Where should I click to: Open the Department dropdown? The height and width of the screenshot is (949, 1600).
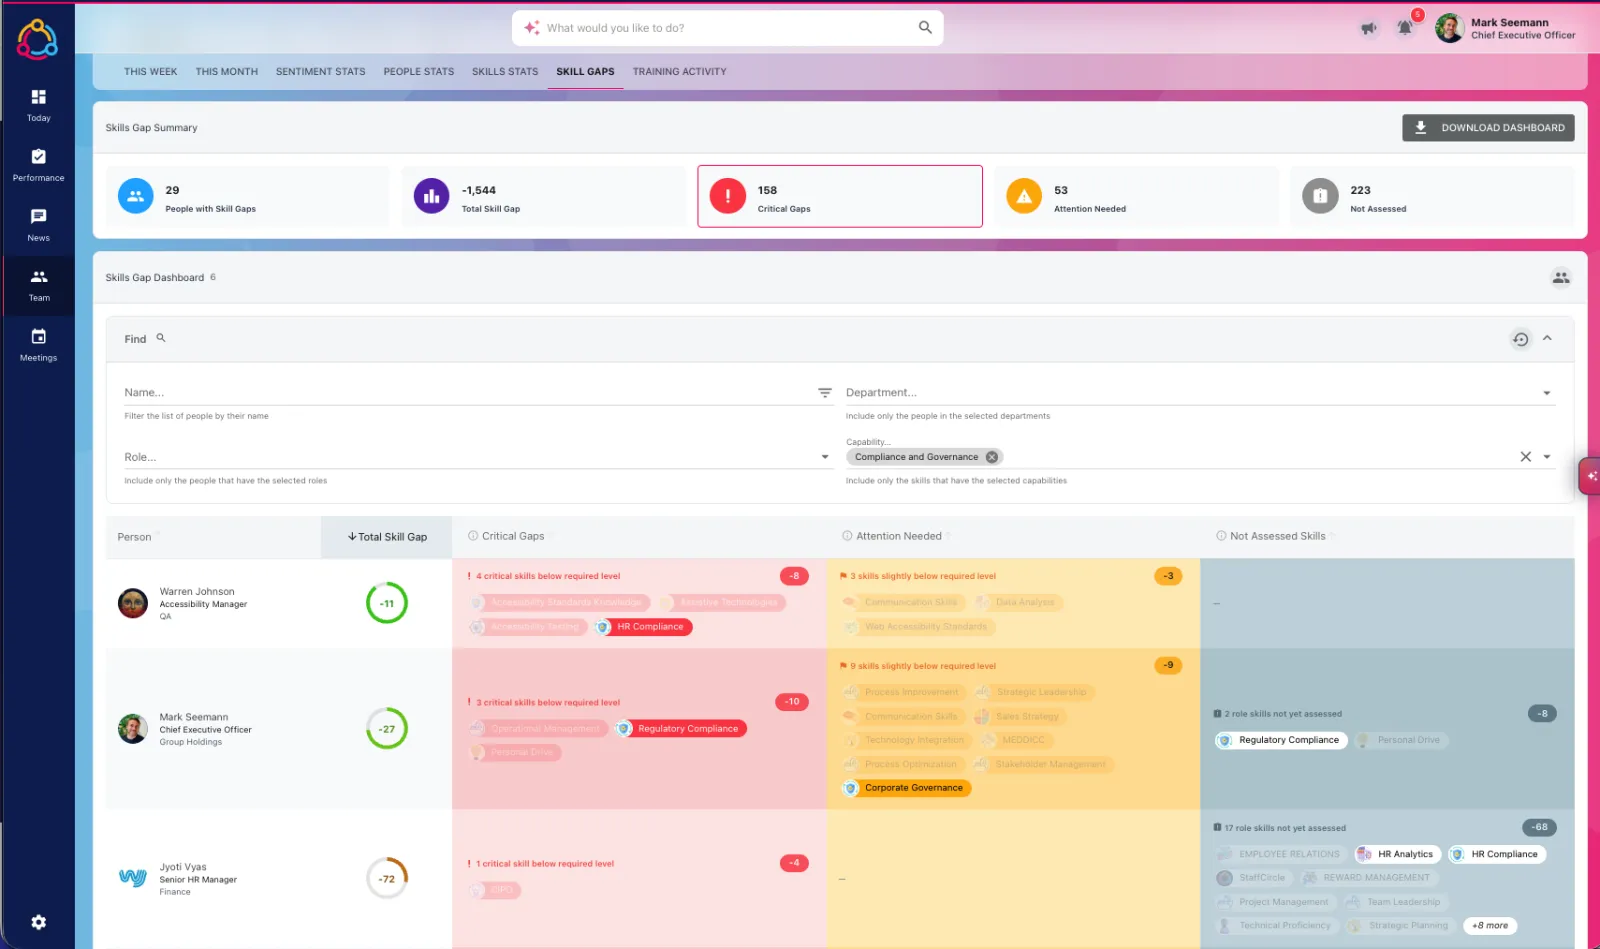pyautogui.click(x=1200, y=393)
